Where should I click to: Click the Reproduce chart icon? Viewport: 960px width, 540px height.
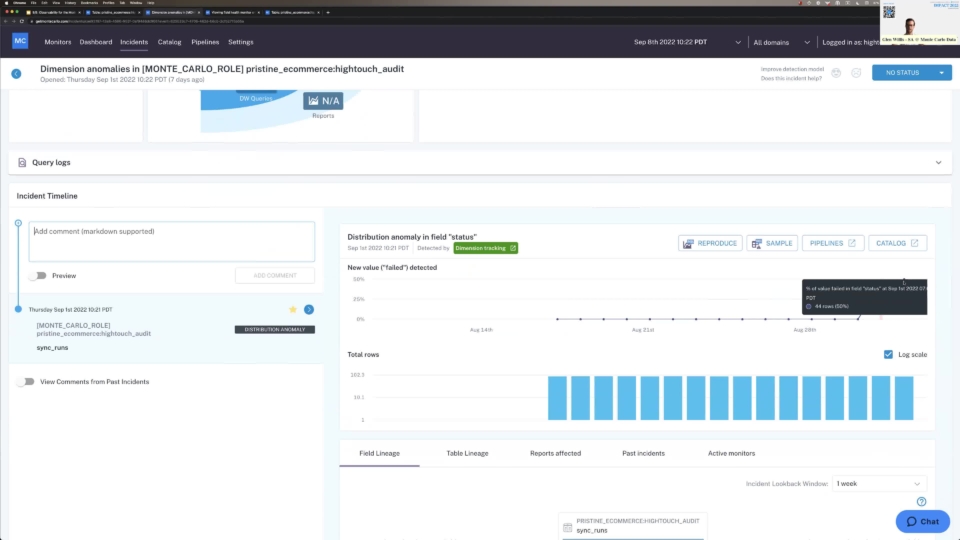point(688,244)
